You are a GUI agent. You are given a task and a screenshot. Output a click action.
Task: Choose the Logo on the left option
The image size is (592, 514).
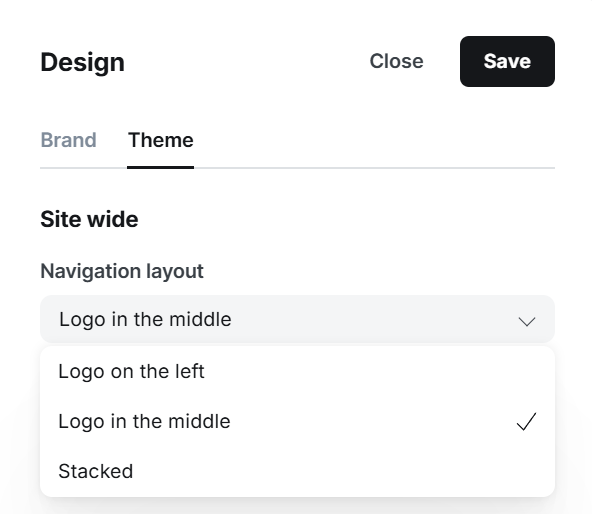pyautogui.click(x=297, y=372)
